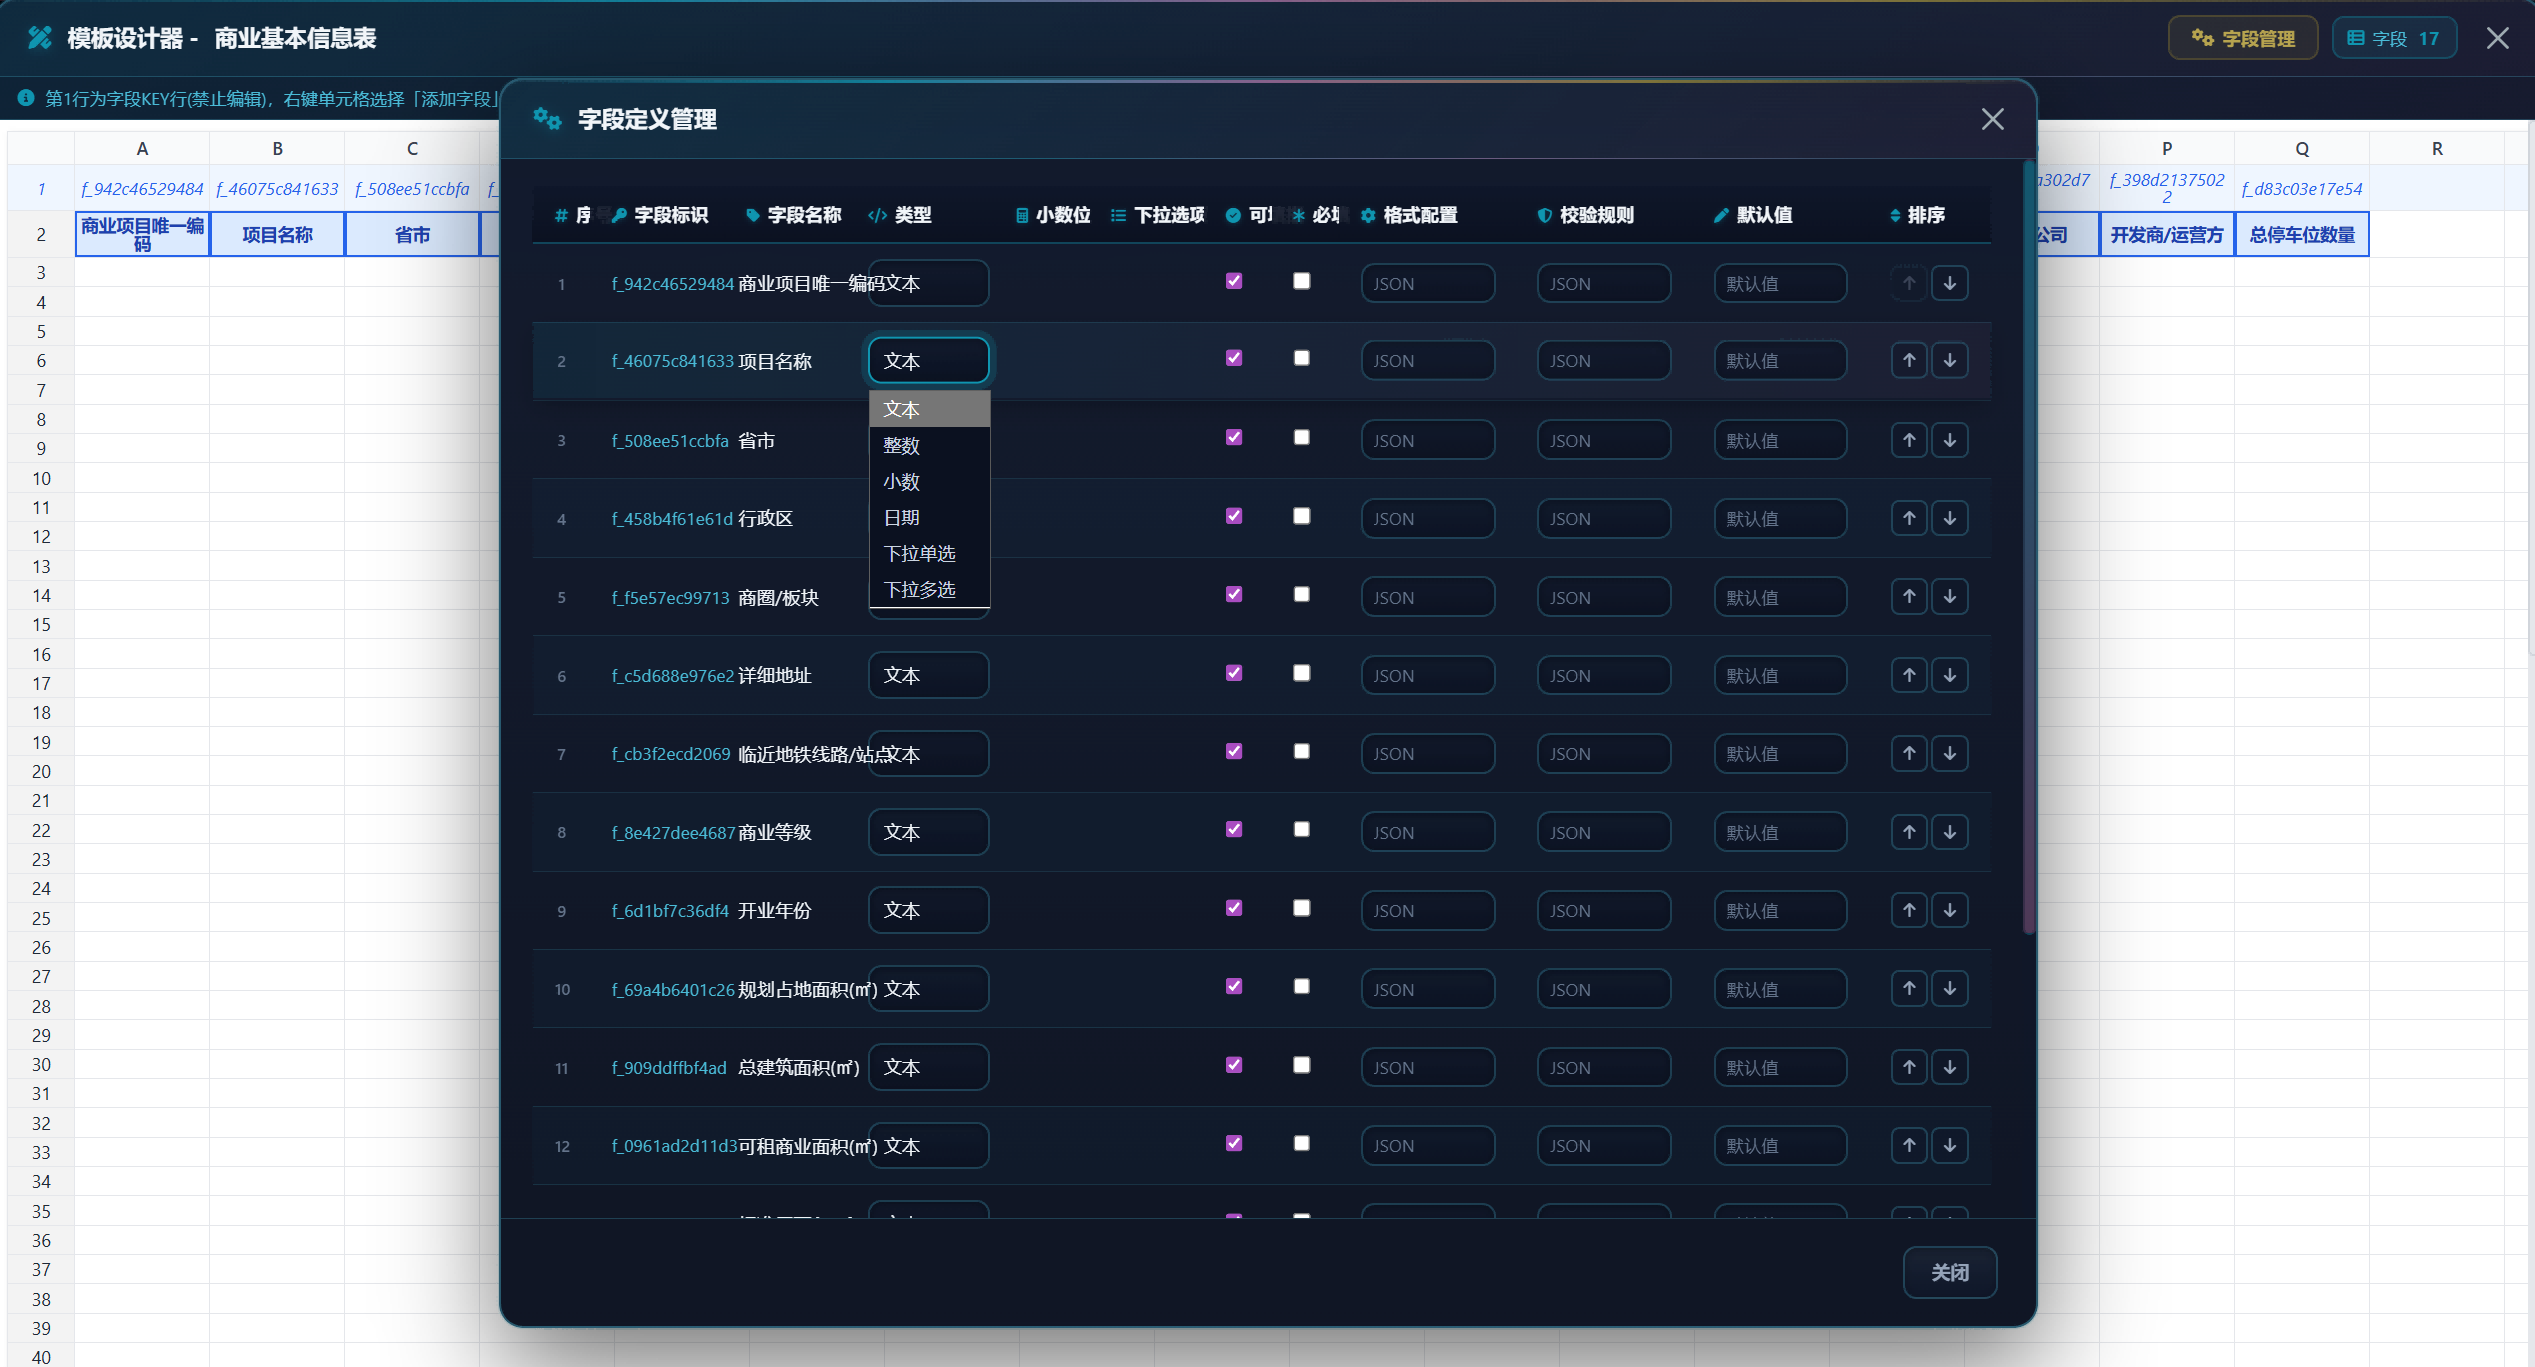Move 商业项目唯一编码 row down arrow

coord(1950,283)
